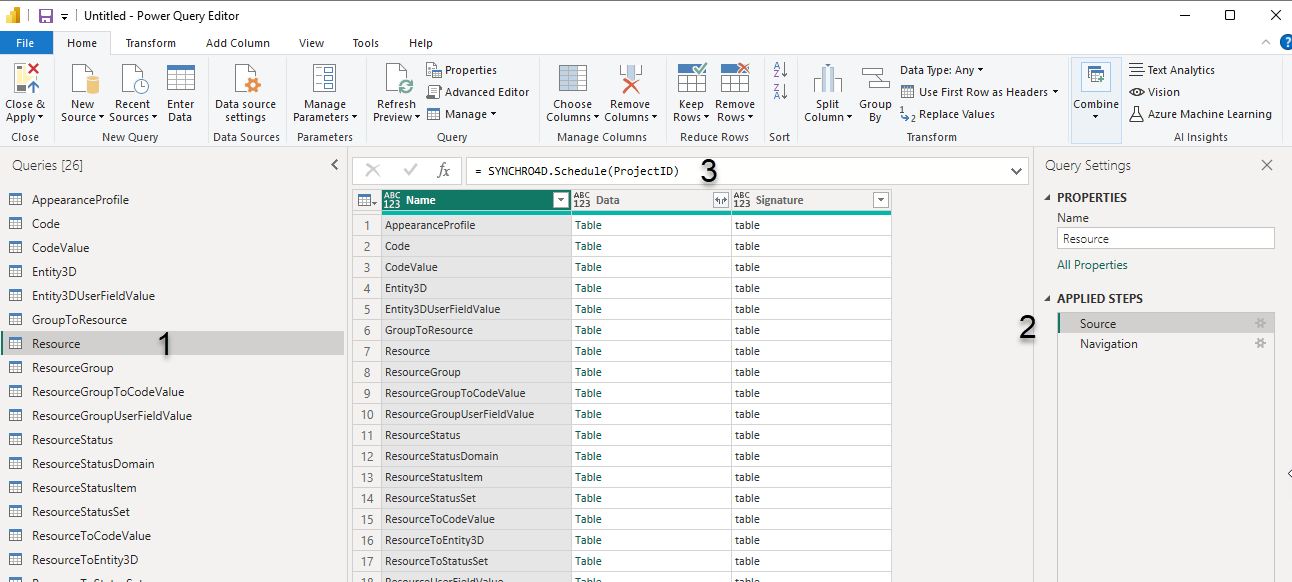The image size is (1292, 582).
Task: Click the All Properties link
Action: coord(1092,265)
